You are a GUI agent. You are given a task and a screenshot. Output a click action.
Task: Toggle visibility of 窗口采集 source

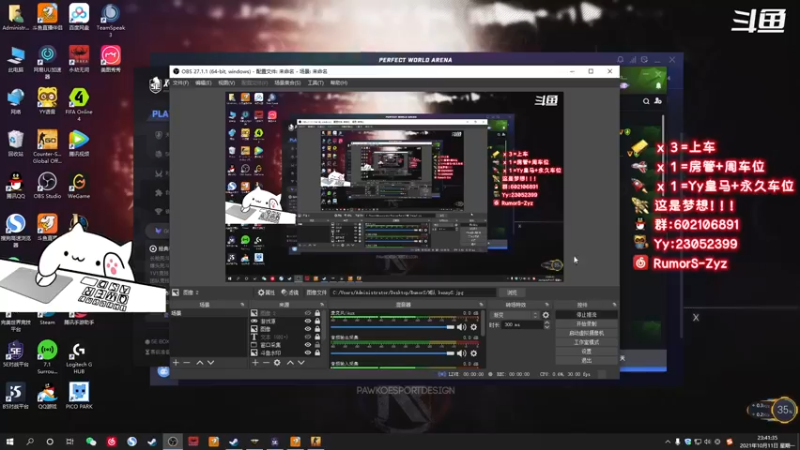click(308, 345)
